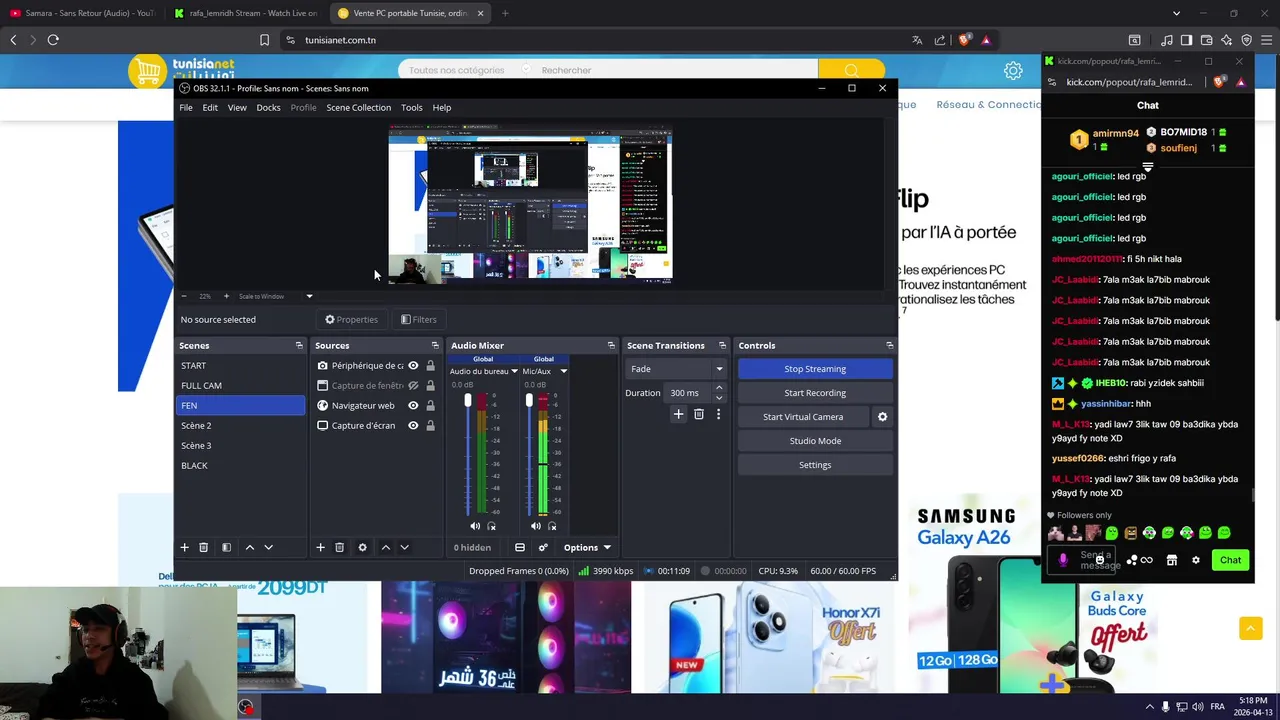Toggle monitoring headphone icon for Mic/Aux
1280x720 pixels.
pyautogui.click(x=552, y=526)
